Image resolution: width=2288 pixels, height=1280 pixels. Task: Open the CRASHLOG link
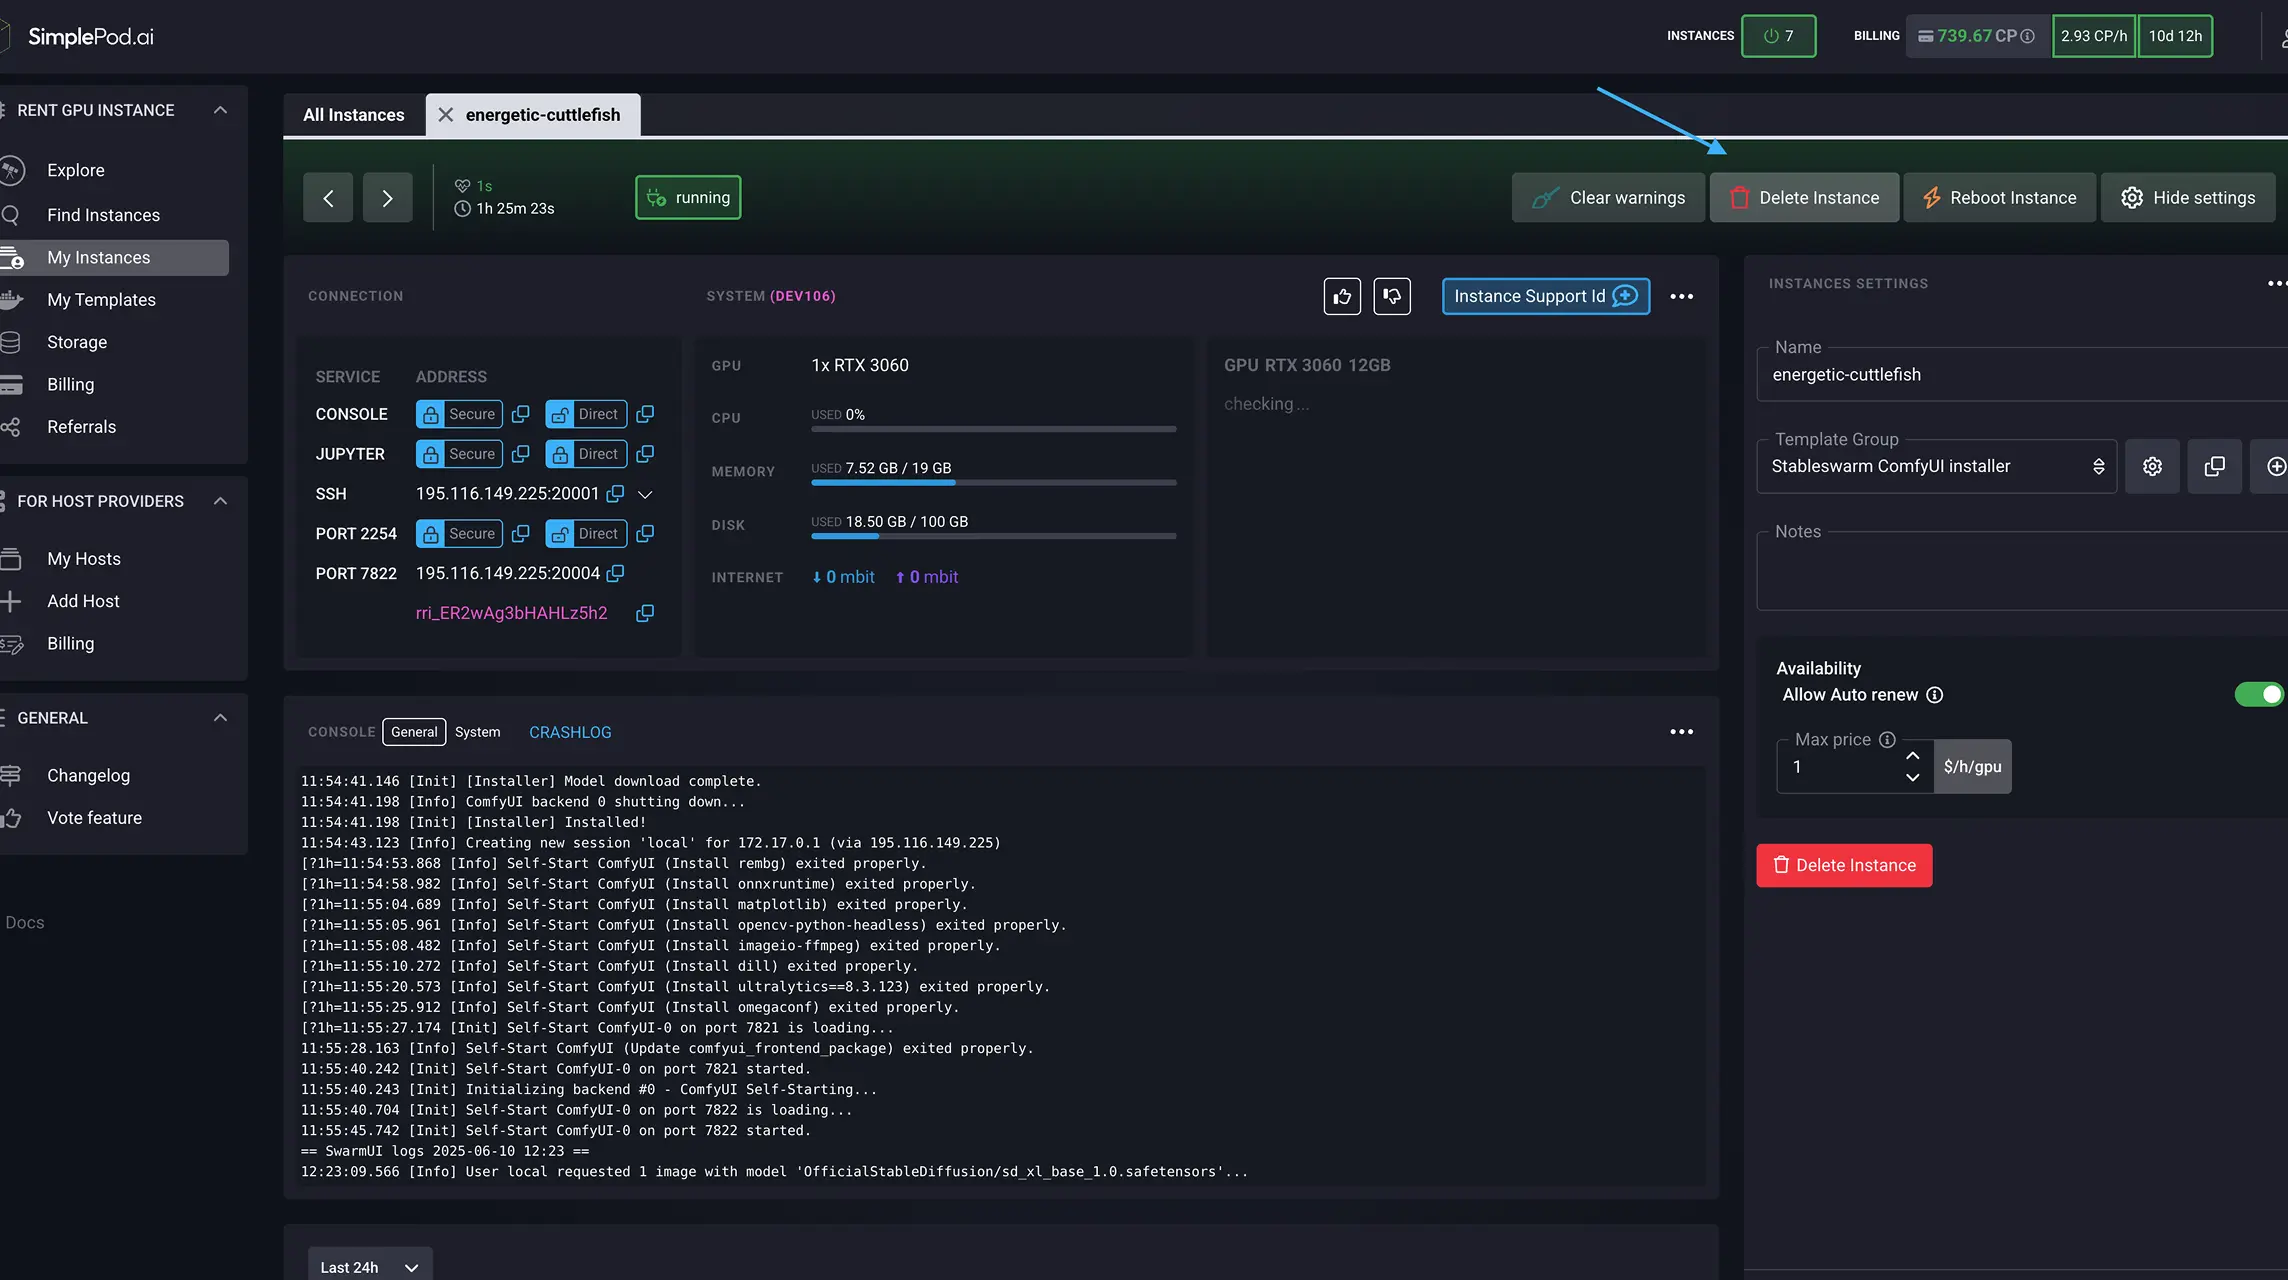click(x=570, y=732)
